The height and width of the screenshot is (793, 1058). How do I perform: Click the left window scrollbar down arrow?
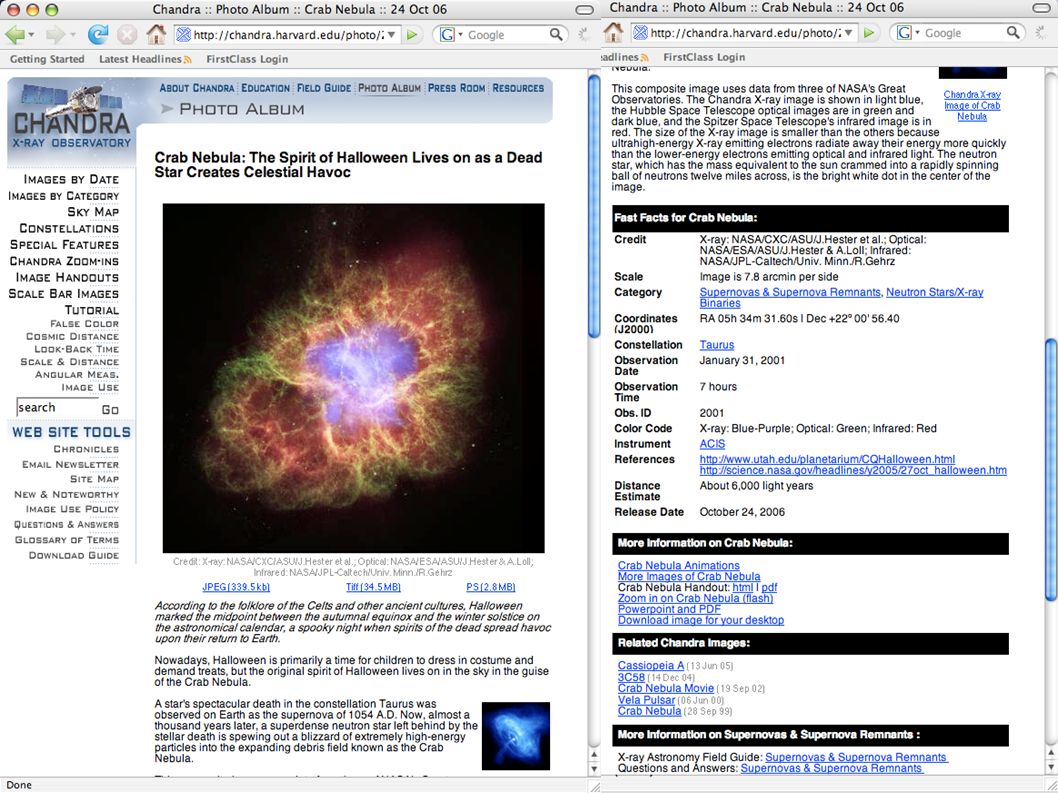click(x=594, y=768)
